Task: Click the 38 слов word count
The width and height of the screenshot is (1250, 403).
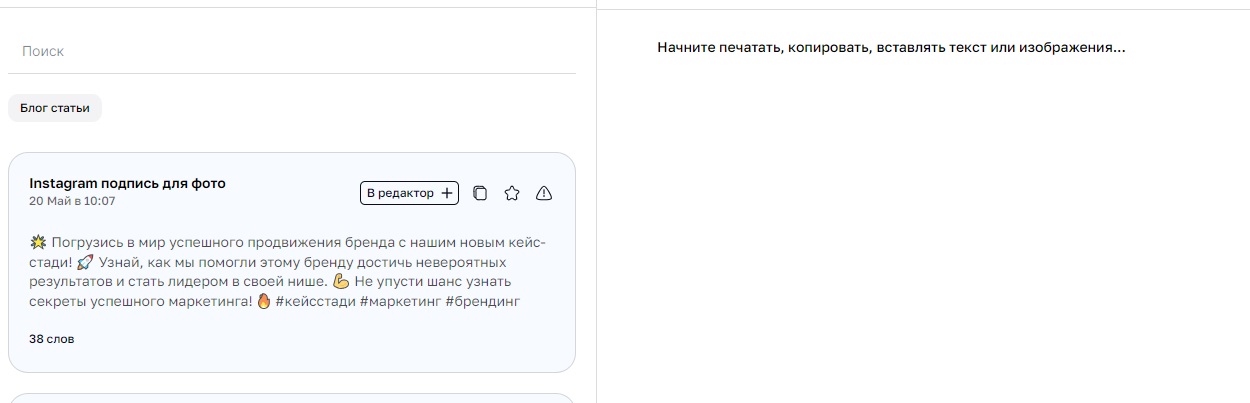Action: 52,339
